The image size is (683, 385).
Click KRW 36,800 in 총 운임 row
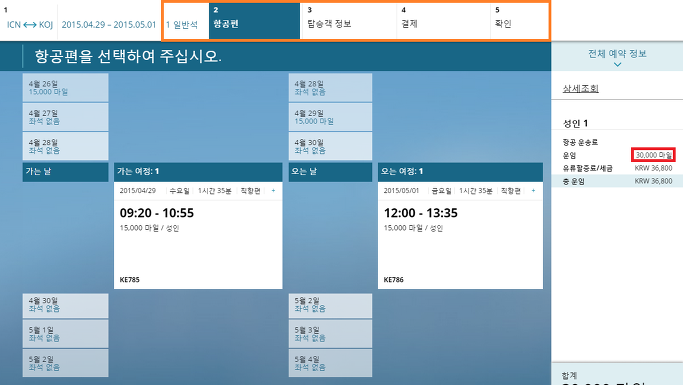[653, 181]
